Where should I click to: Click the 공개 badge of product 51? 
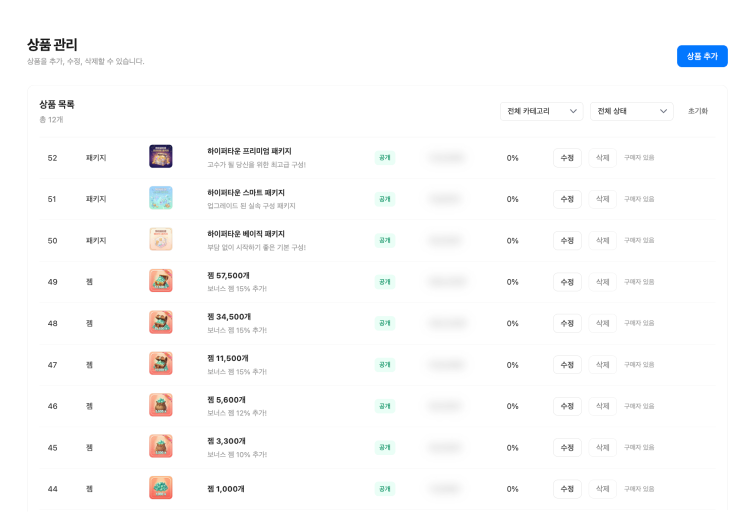(385, 199)
